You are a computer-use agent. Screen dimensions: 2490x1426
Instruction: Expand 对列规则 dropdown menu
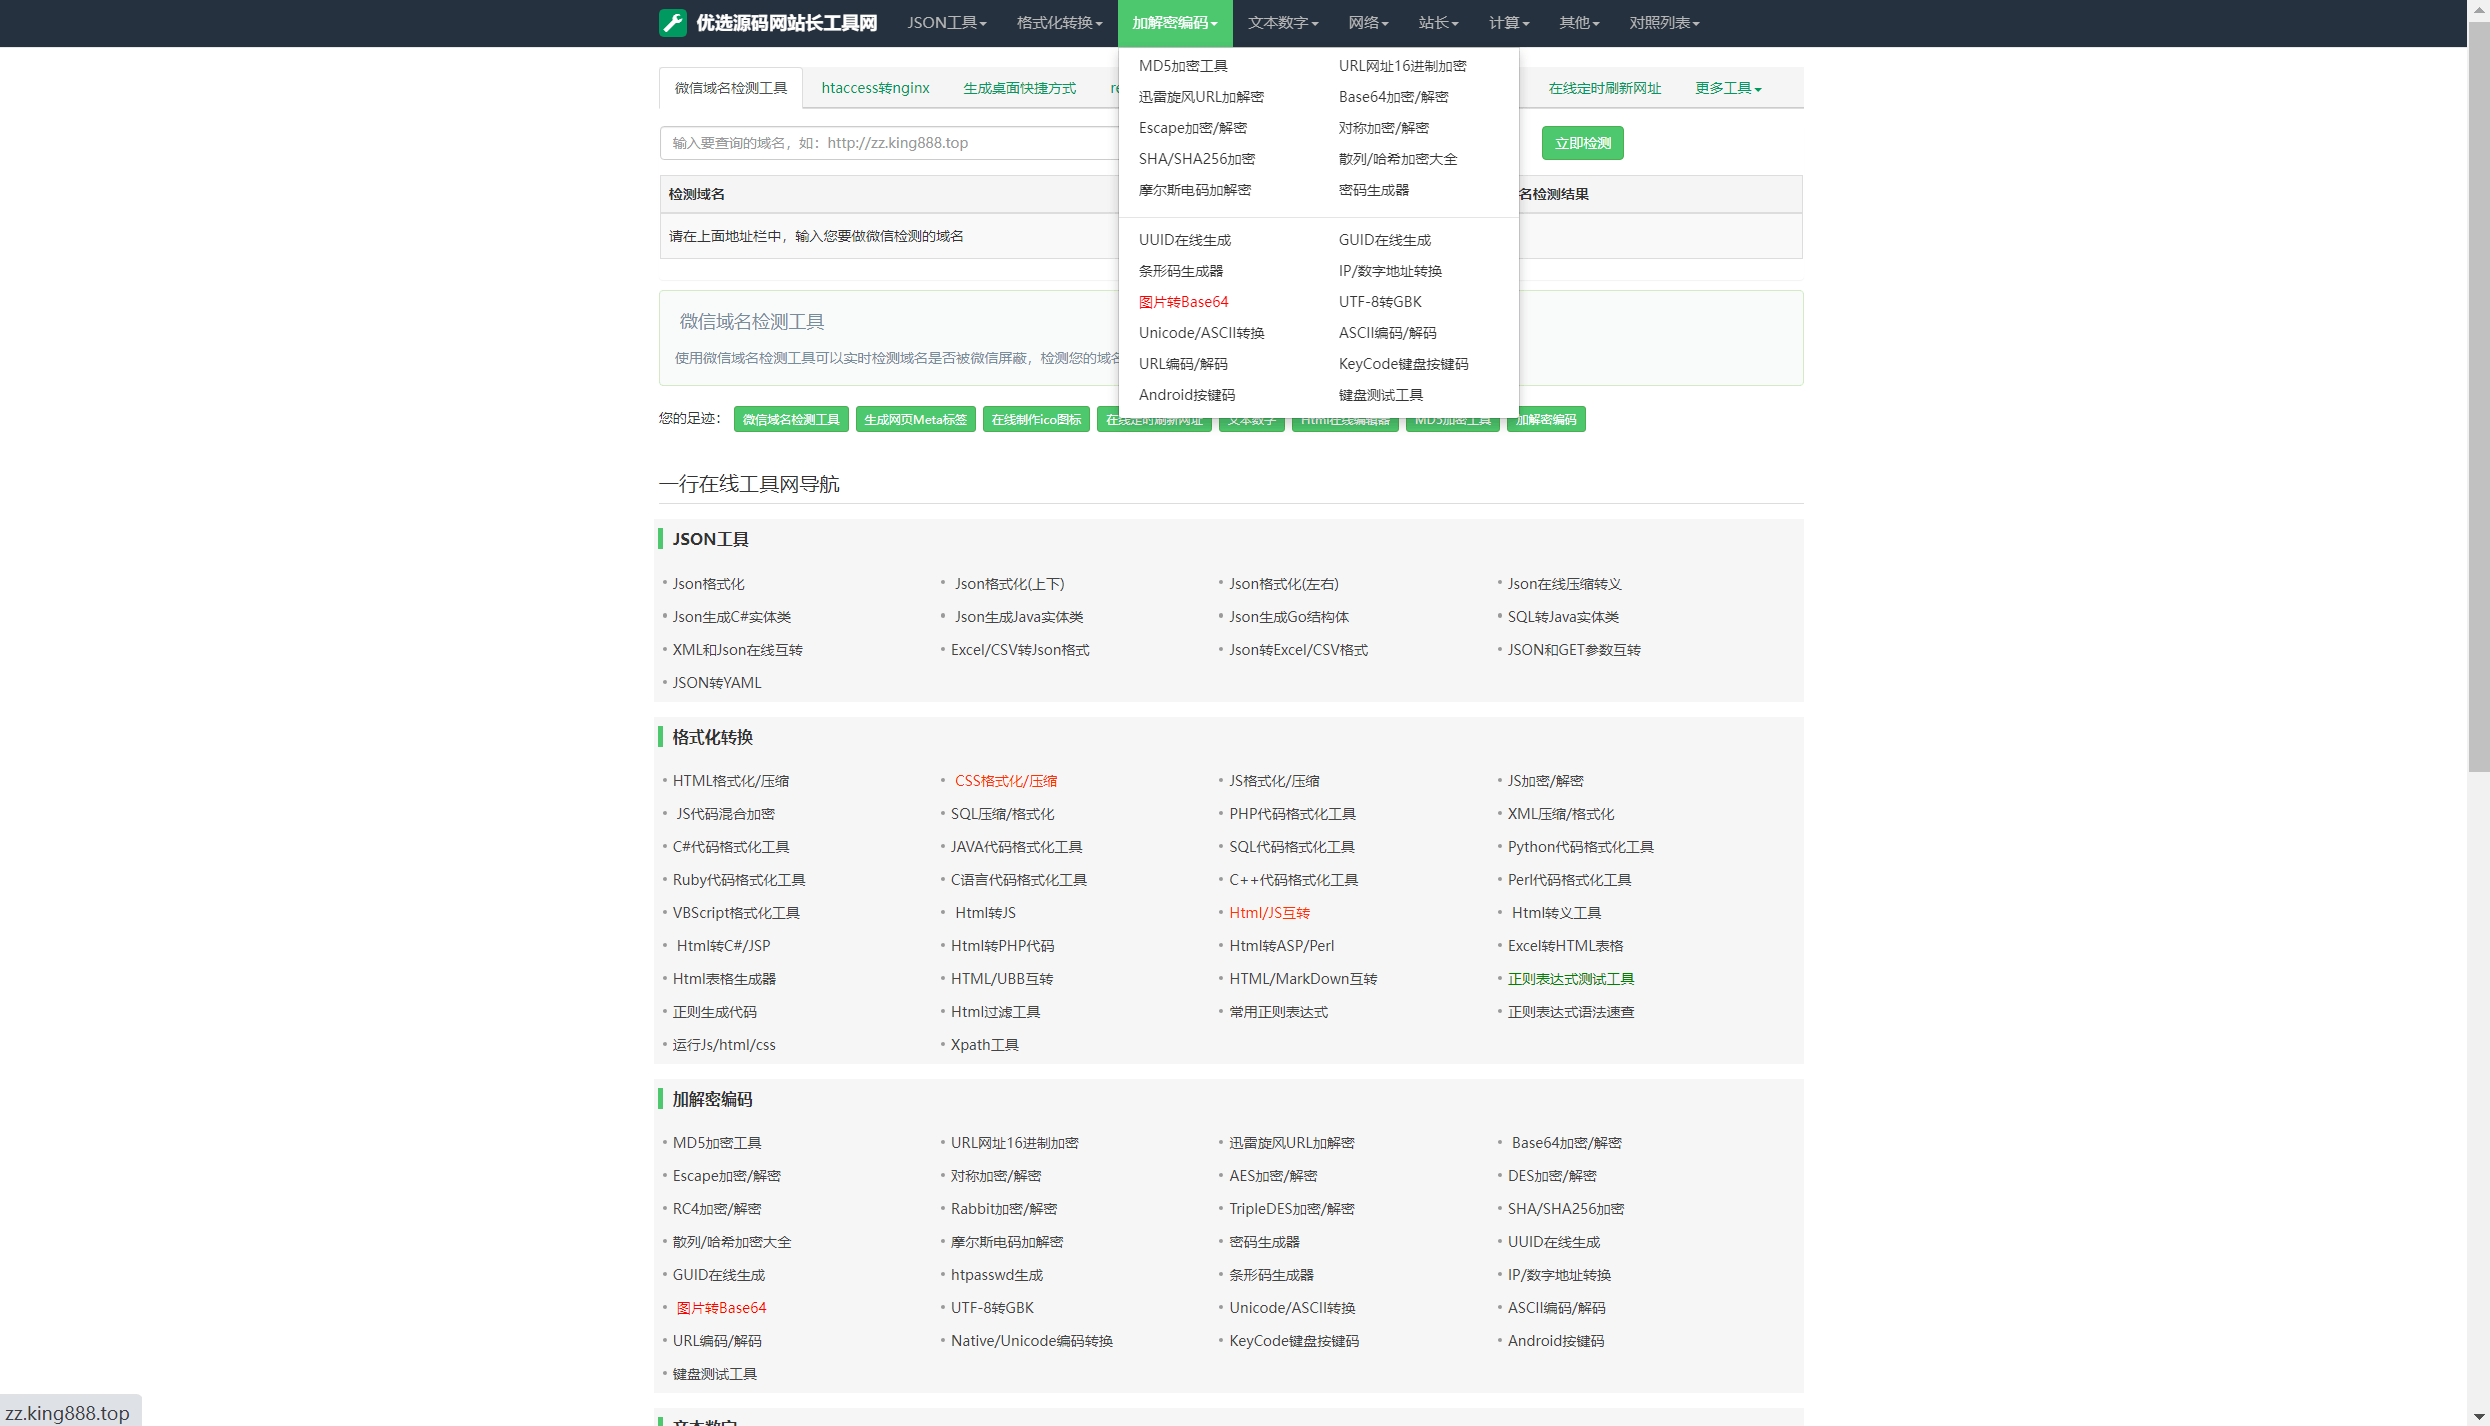coord(1662,22)
